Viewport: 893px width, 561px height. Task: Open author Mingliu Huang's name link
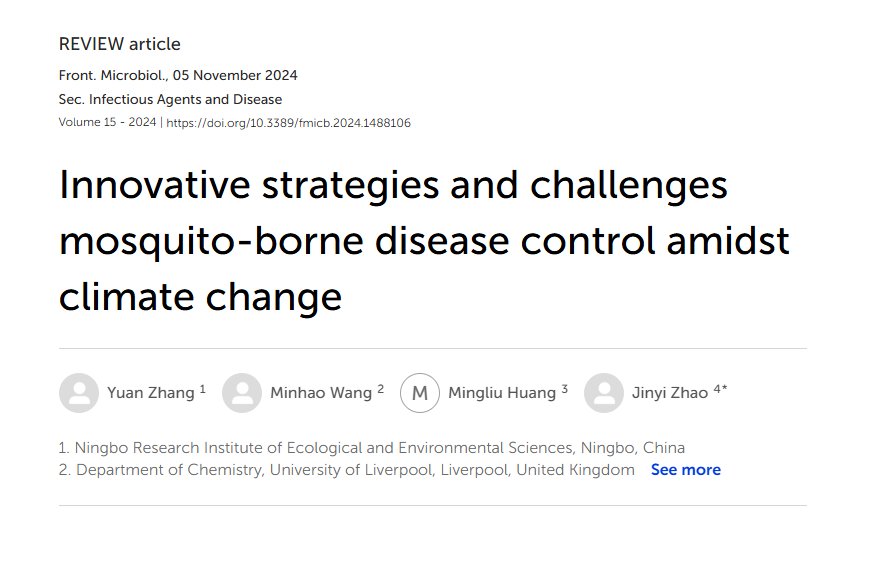(x=501, y=393)
